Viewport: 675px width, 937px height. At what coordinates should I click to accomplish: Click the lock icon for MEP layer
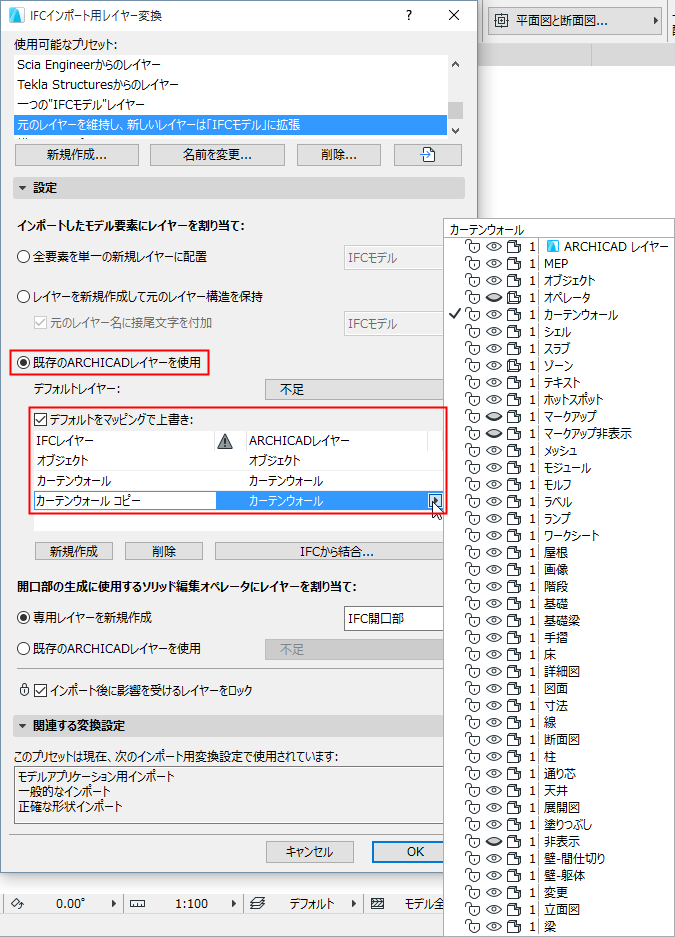point(472,264)
